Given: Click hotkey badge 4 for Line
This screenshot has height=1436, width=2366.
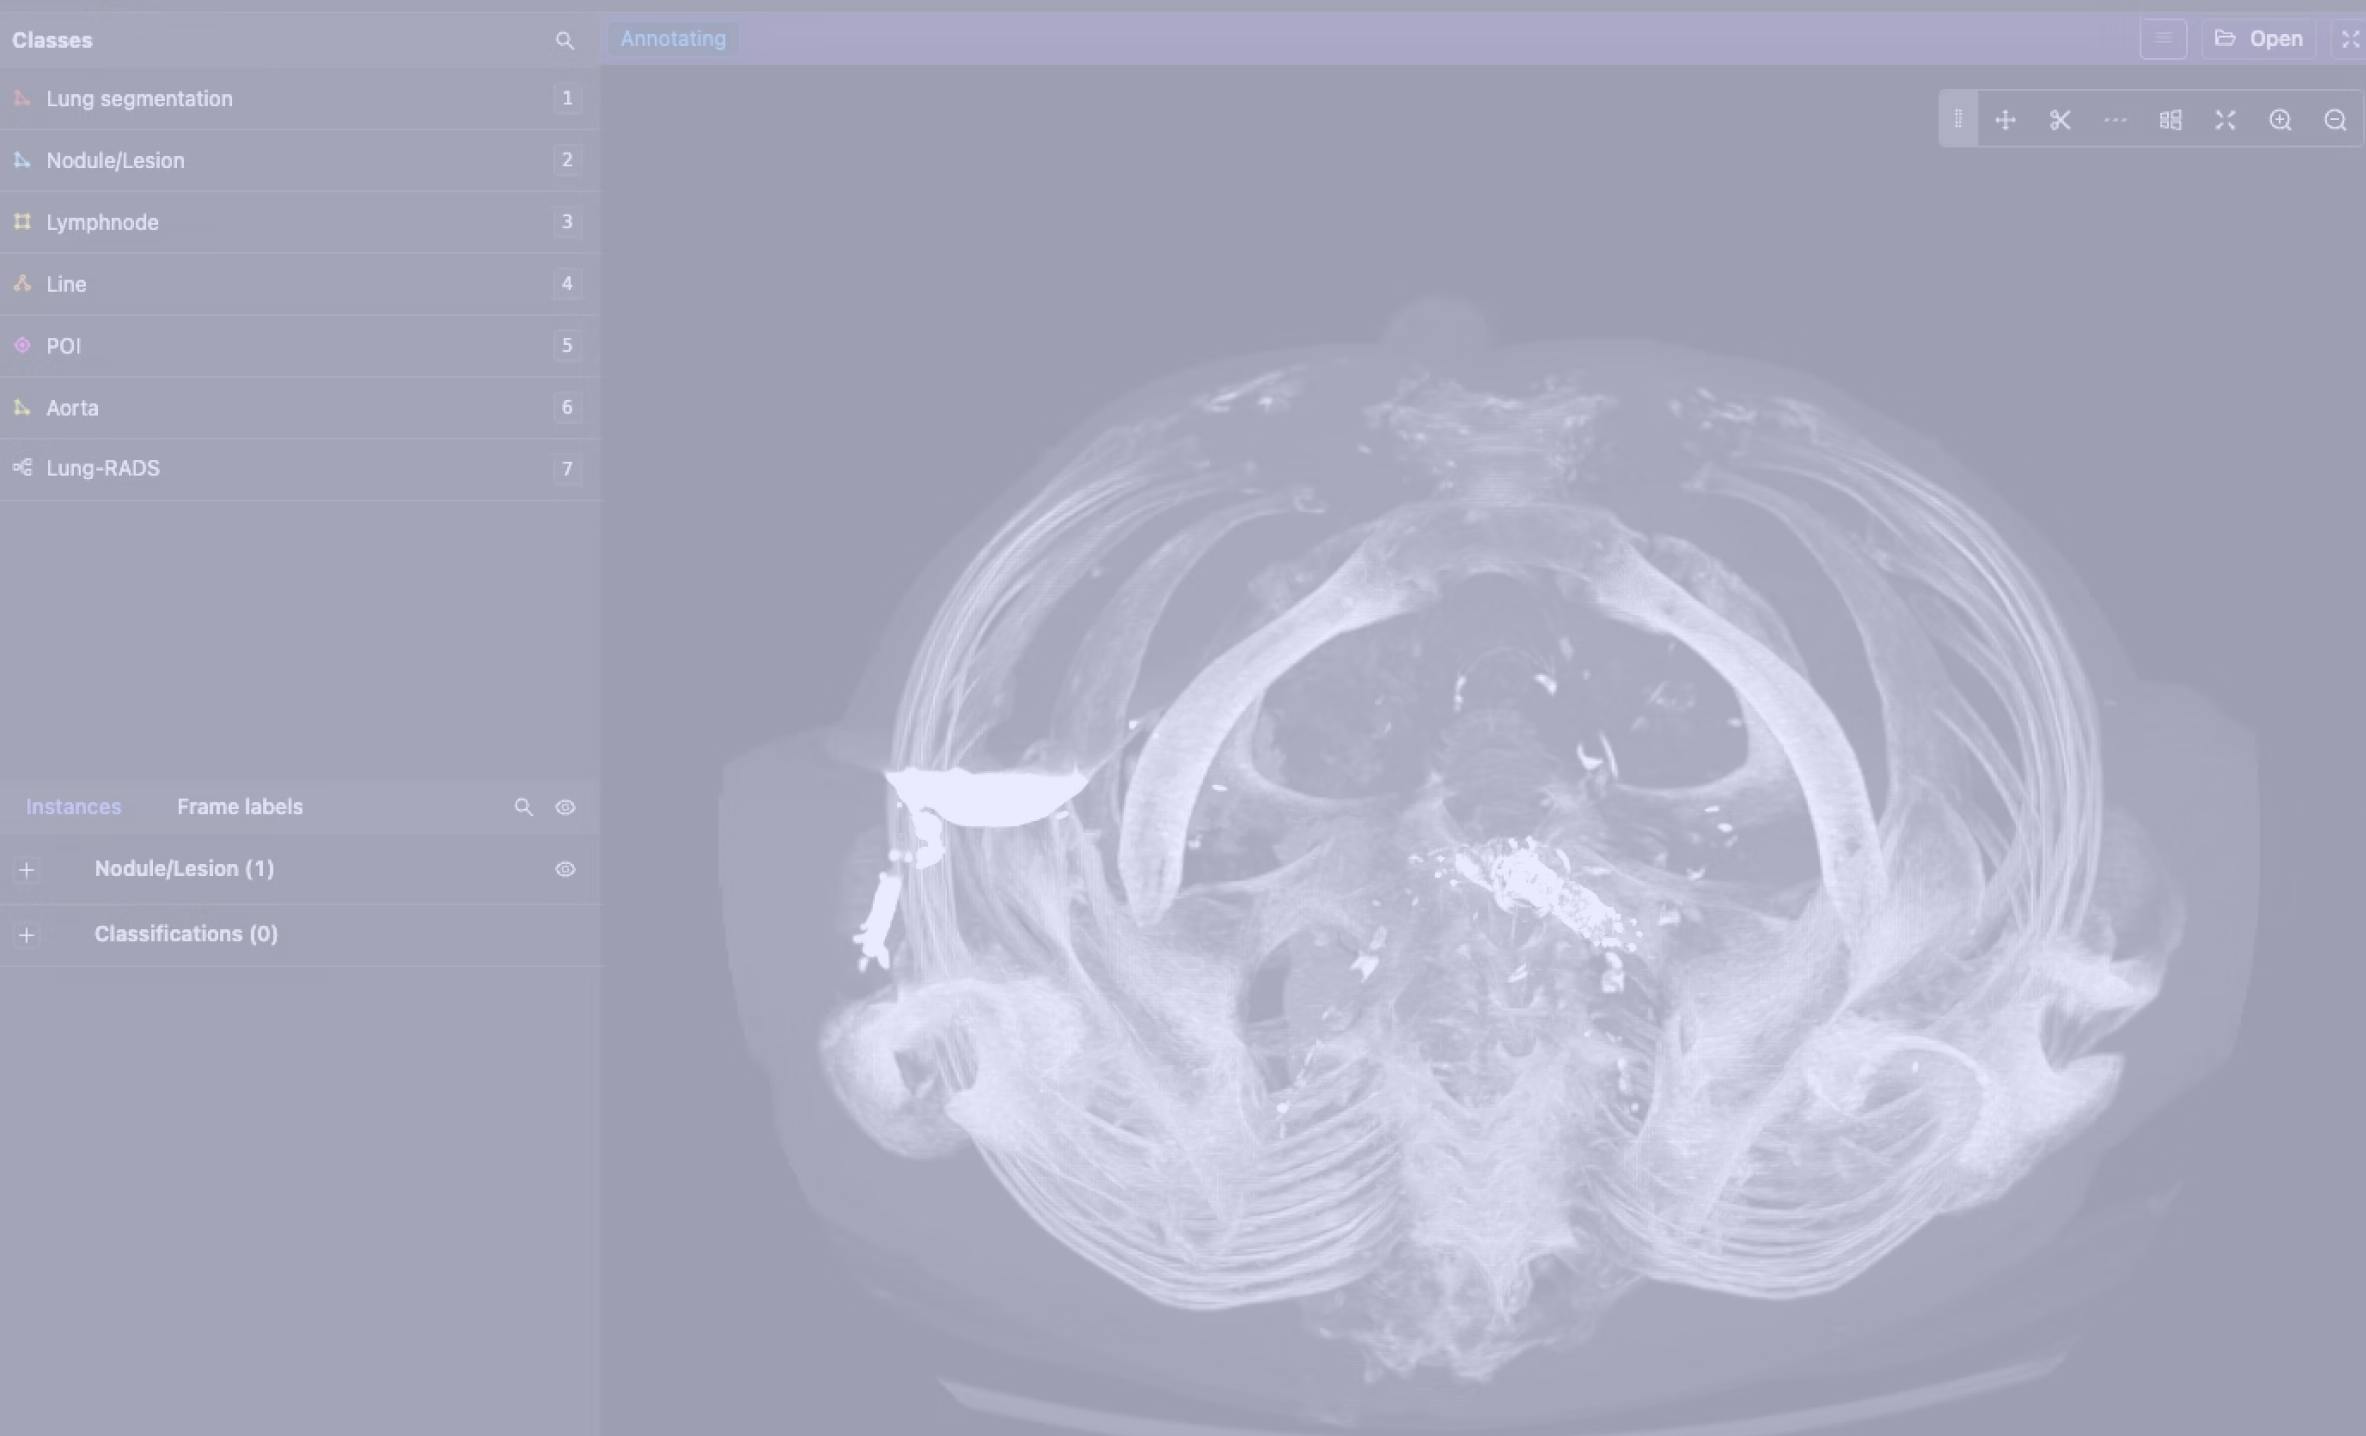Looking at the screenshot, I should 567,284.
